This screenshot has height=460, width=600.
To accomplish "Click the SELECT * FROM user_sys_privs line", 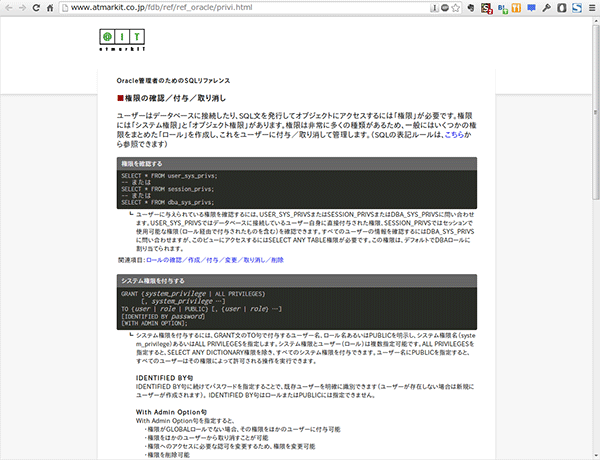I will pyautogui.click(x=169, y=176).
